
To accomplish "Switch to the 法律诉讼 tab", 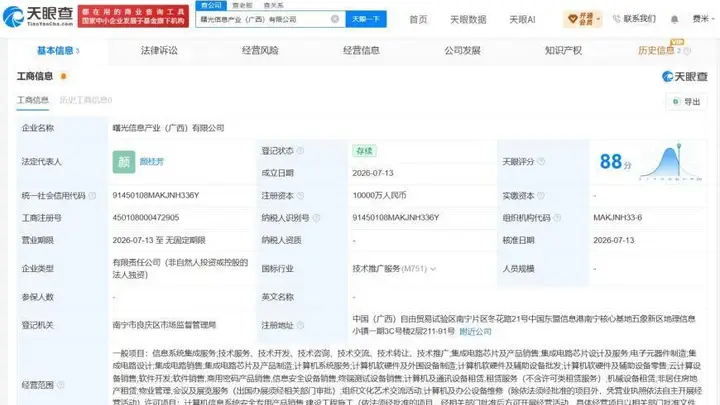I will [x=159, y=51].
